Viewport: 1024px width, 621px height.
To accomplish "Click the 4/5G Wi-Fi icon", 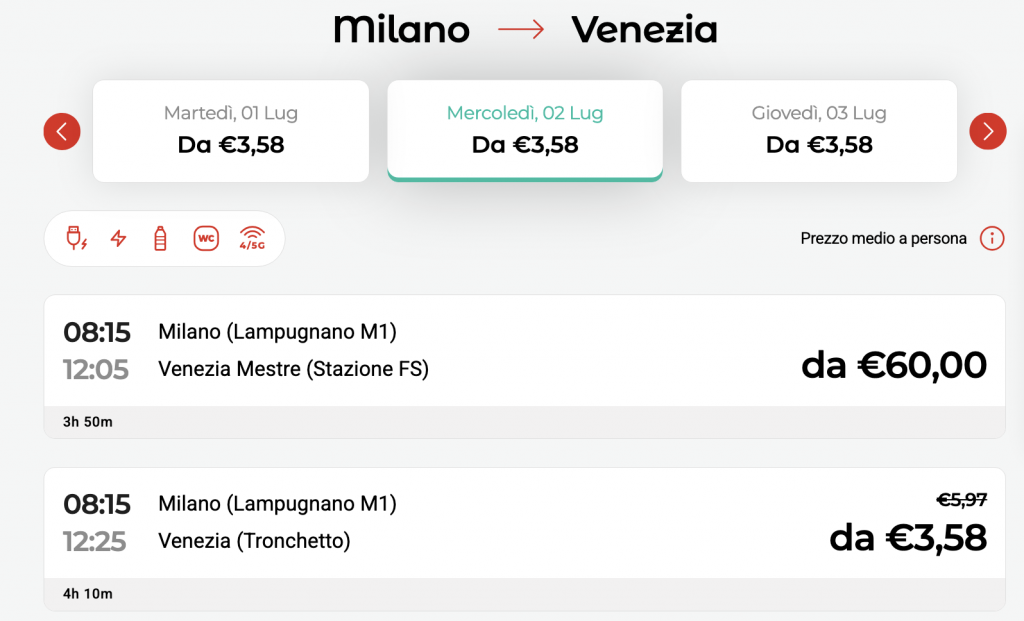I will click(x=252, y=238).
